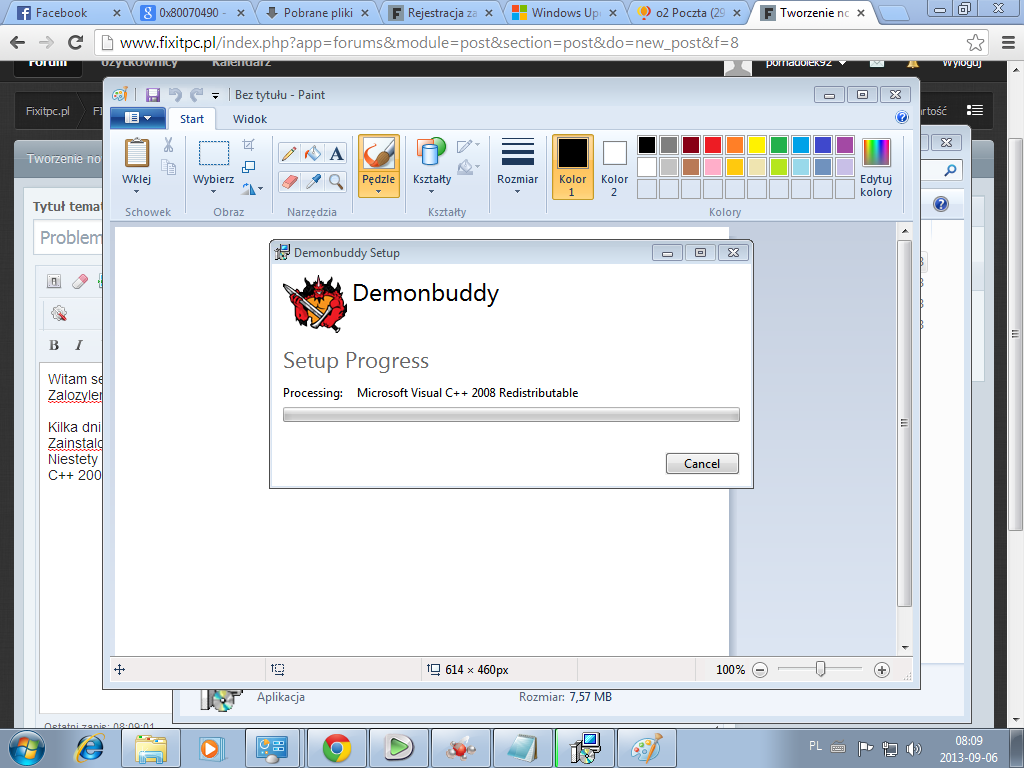
Task: Go back in Chrome browser
Action: pos(18,43)
